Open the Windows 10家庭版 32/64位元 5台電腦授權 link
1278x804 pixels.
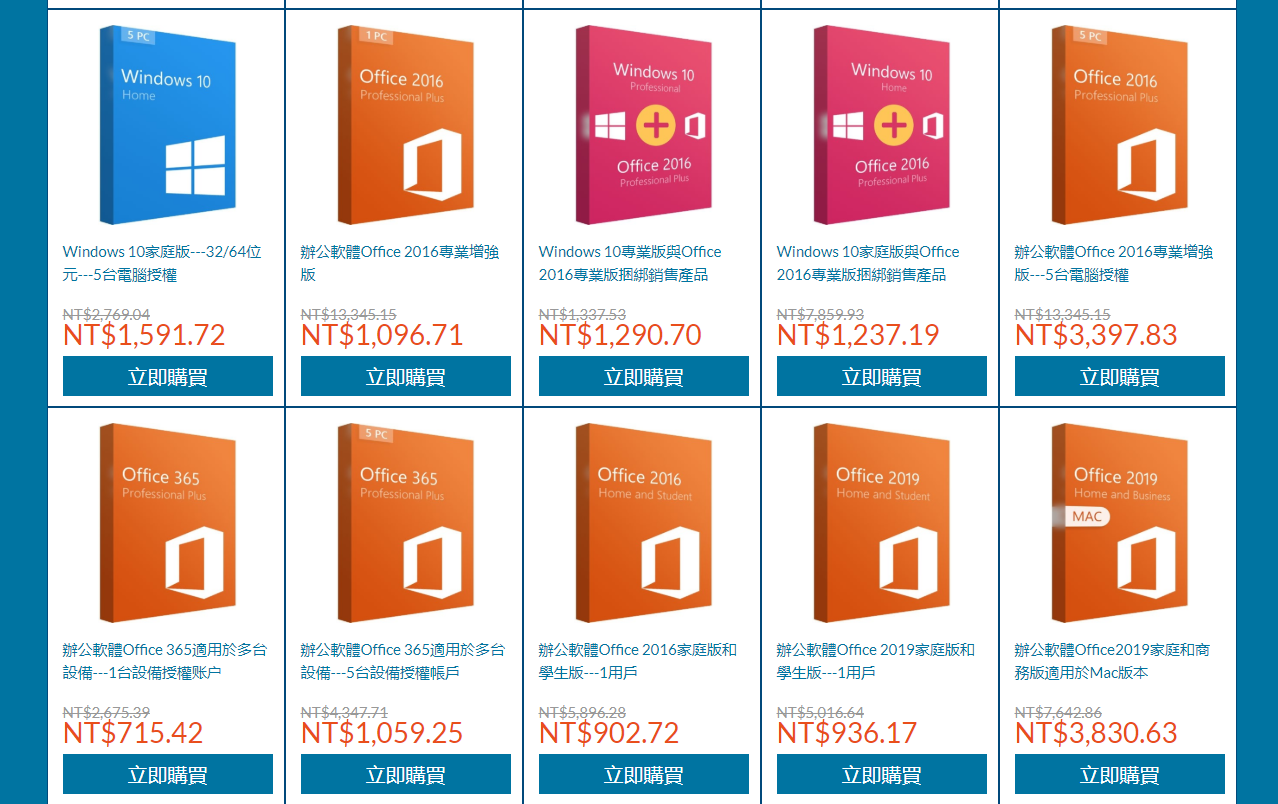[x=162, y=263]
